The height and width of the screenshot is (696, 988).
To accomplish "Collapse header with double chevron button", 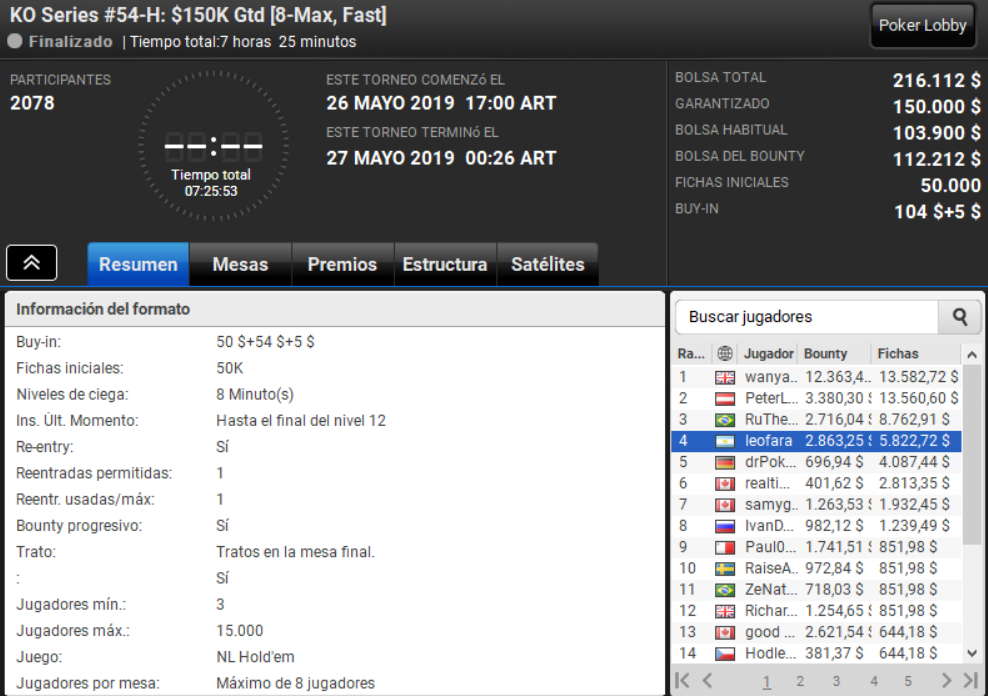I will (x=32, y=263).
